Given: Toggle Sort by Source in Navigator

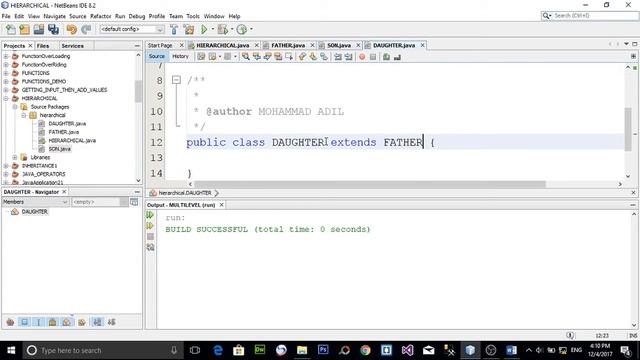Looking at the screenshot, I should pyautogui.click(x=111, y=322).
